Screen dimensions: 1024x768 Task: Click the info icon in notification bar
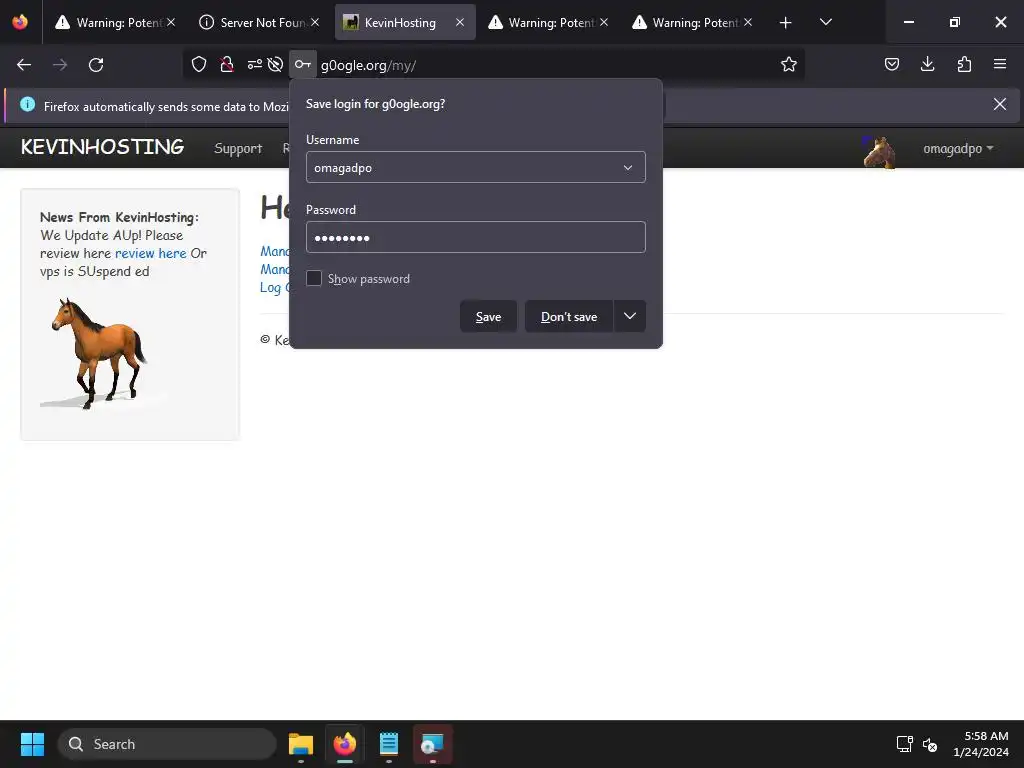point(27,104)
